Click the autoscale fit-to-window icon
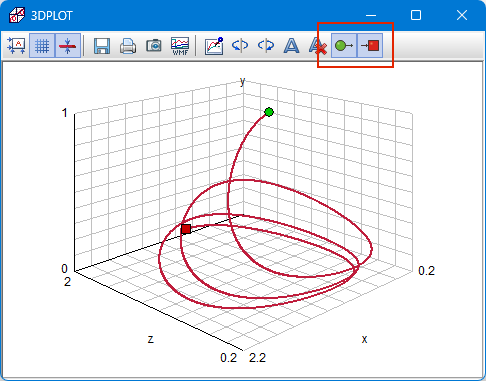 [x=16, y=45]
